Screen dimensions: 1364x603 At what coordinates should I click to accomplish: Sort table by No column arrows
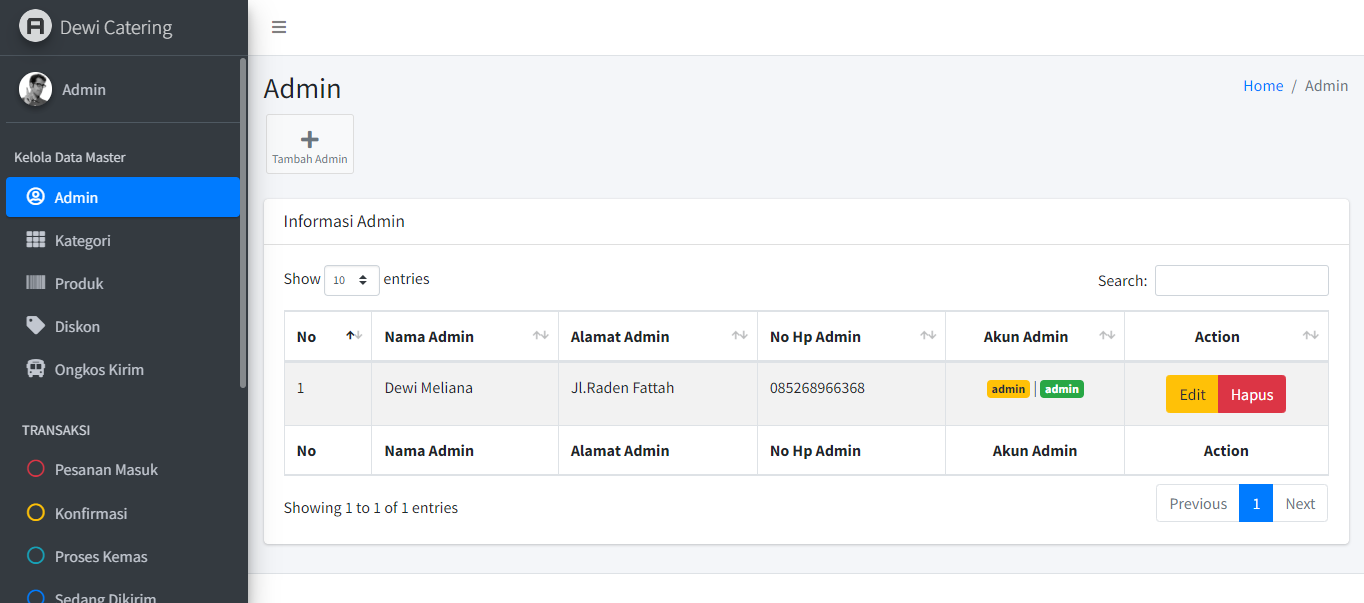[354, 336]
